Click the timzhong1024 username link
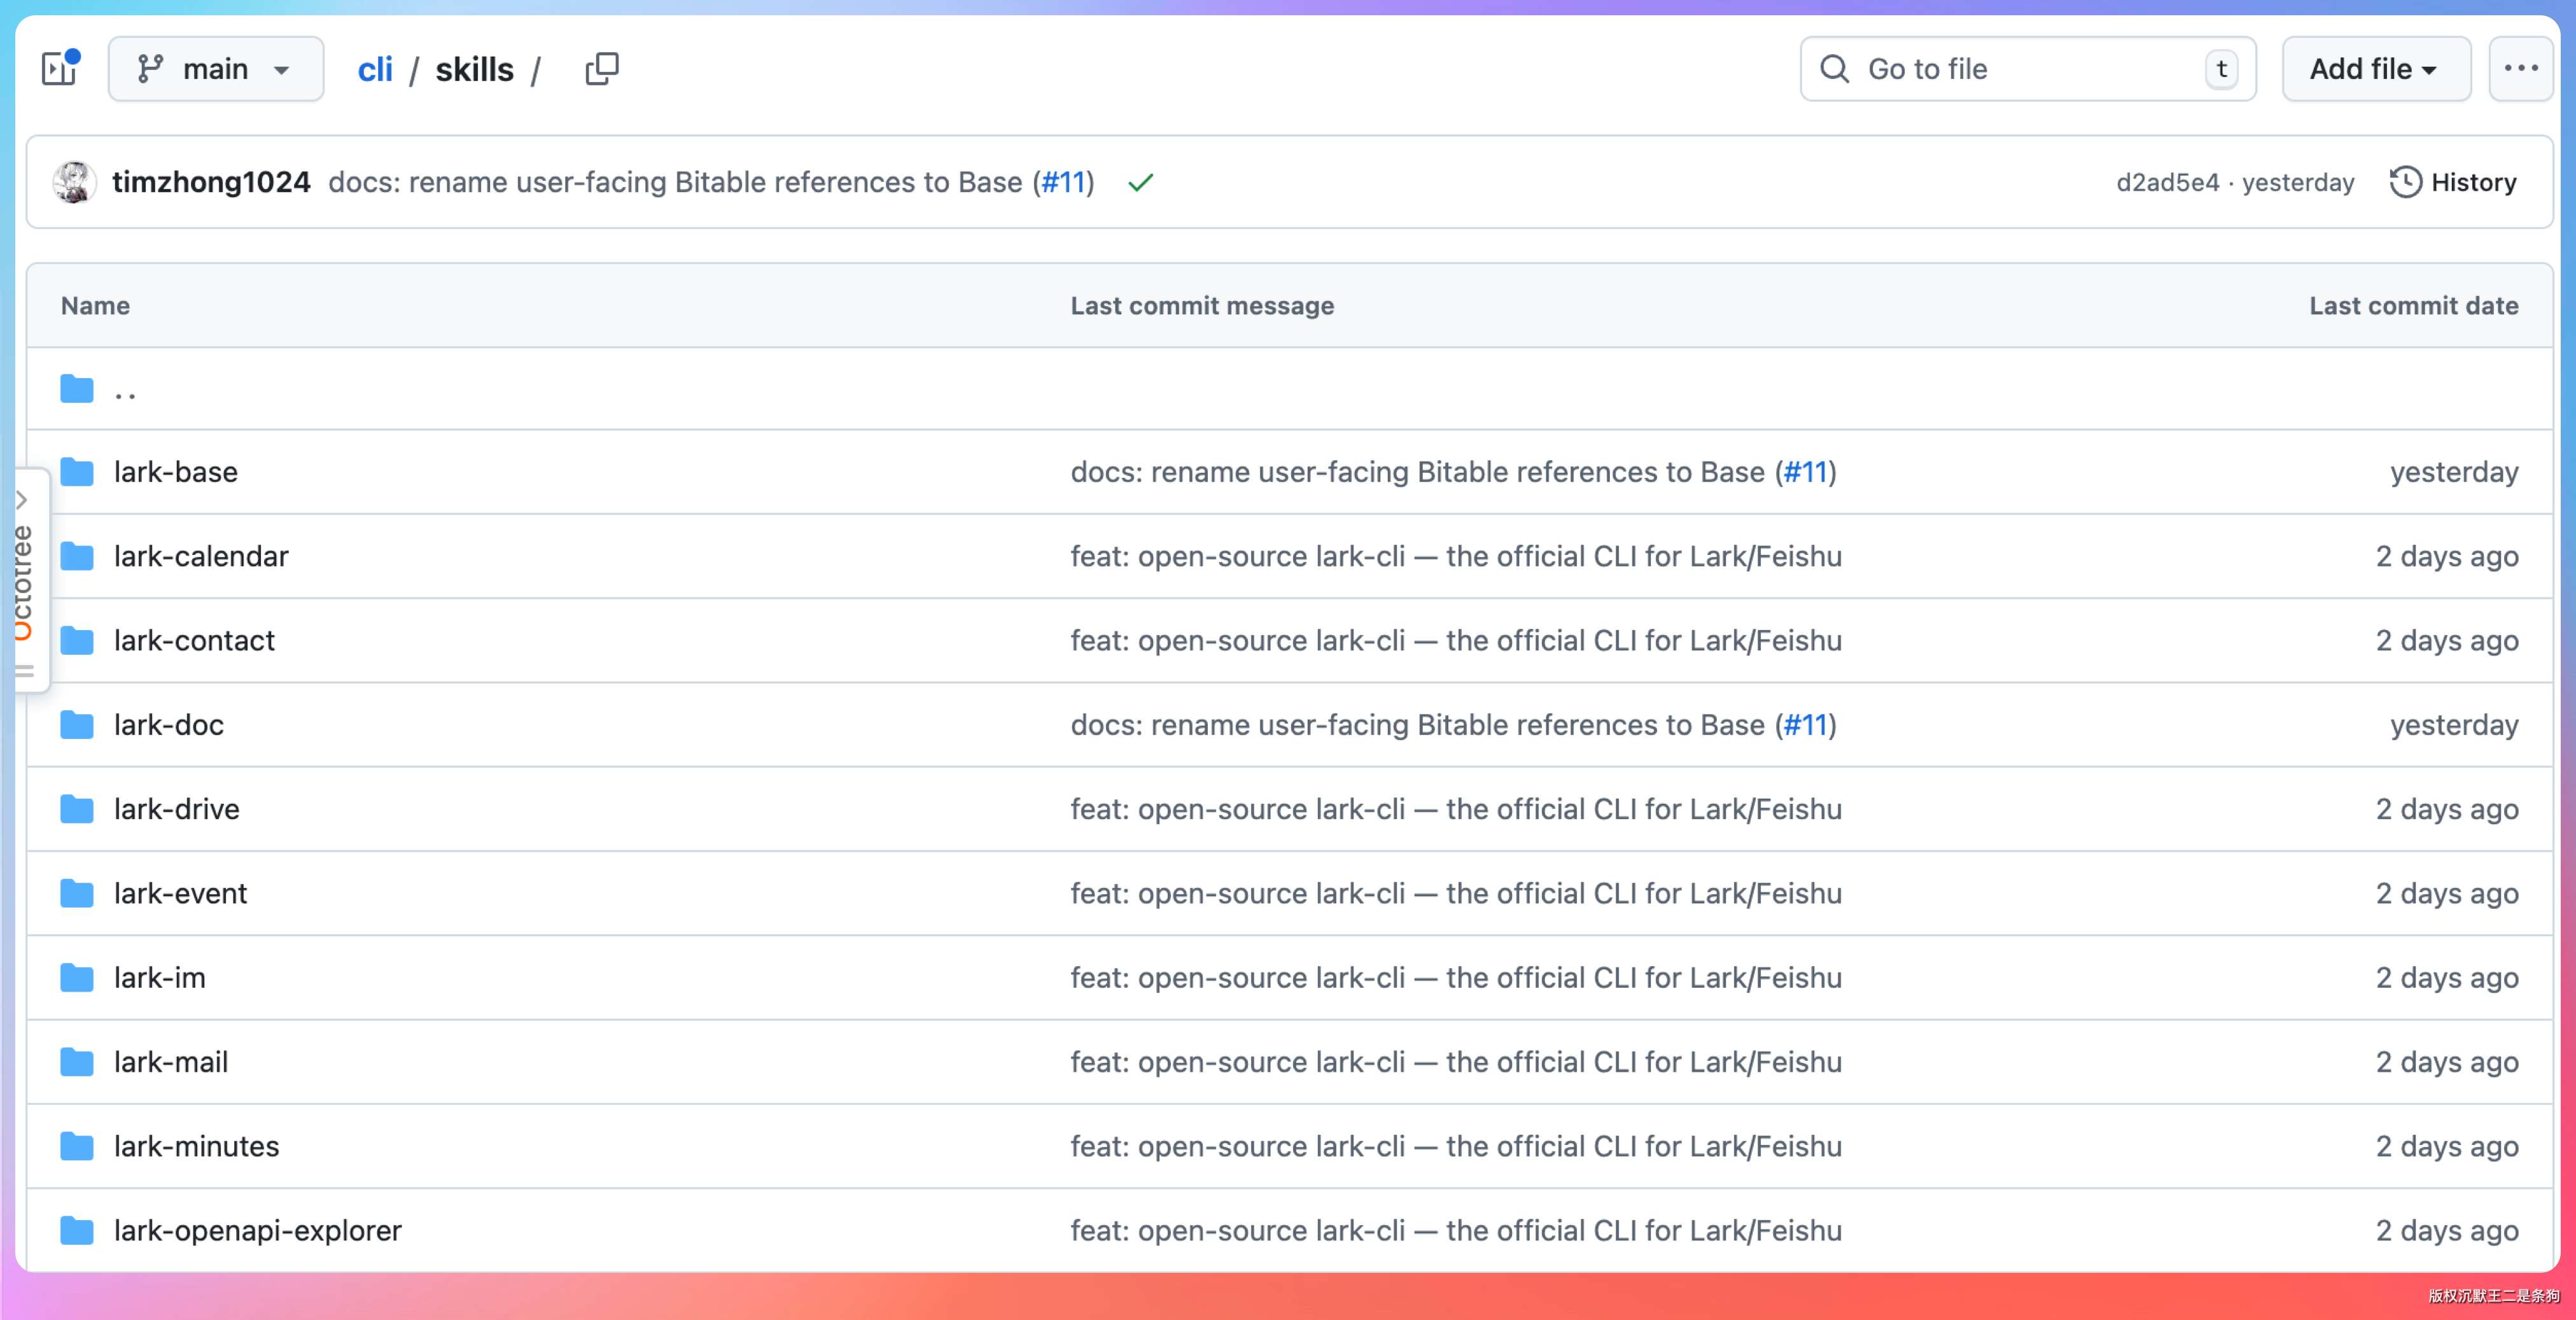This screenshot has height=1320, width=2576. (211, 182)
